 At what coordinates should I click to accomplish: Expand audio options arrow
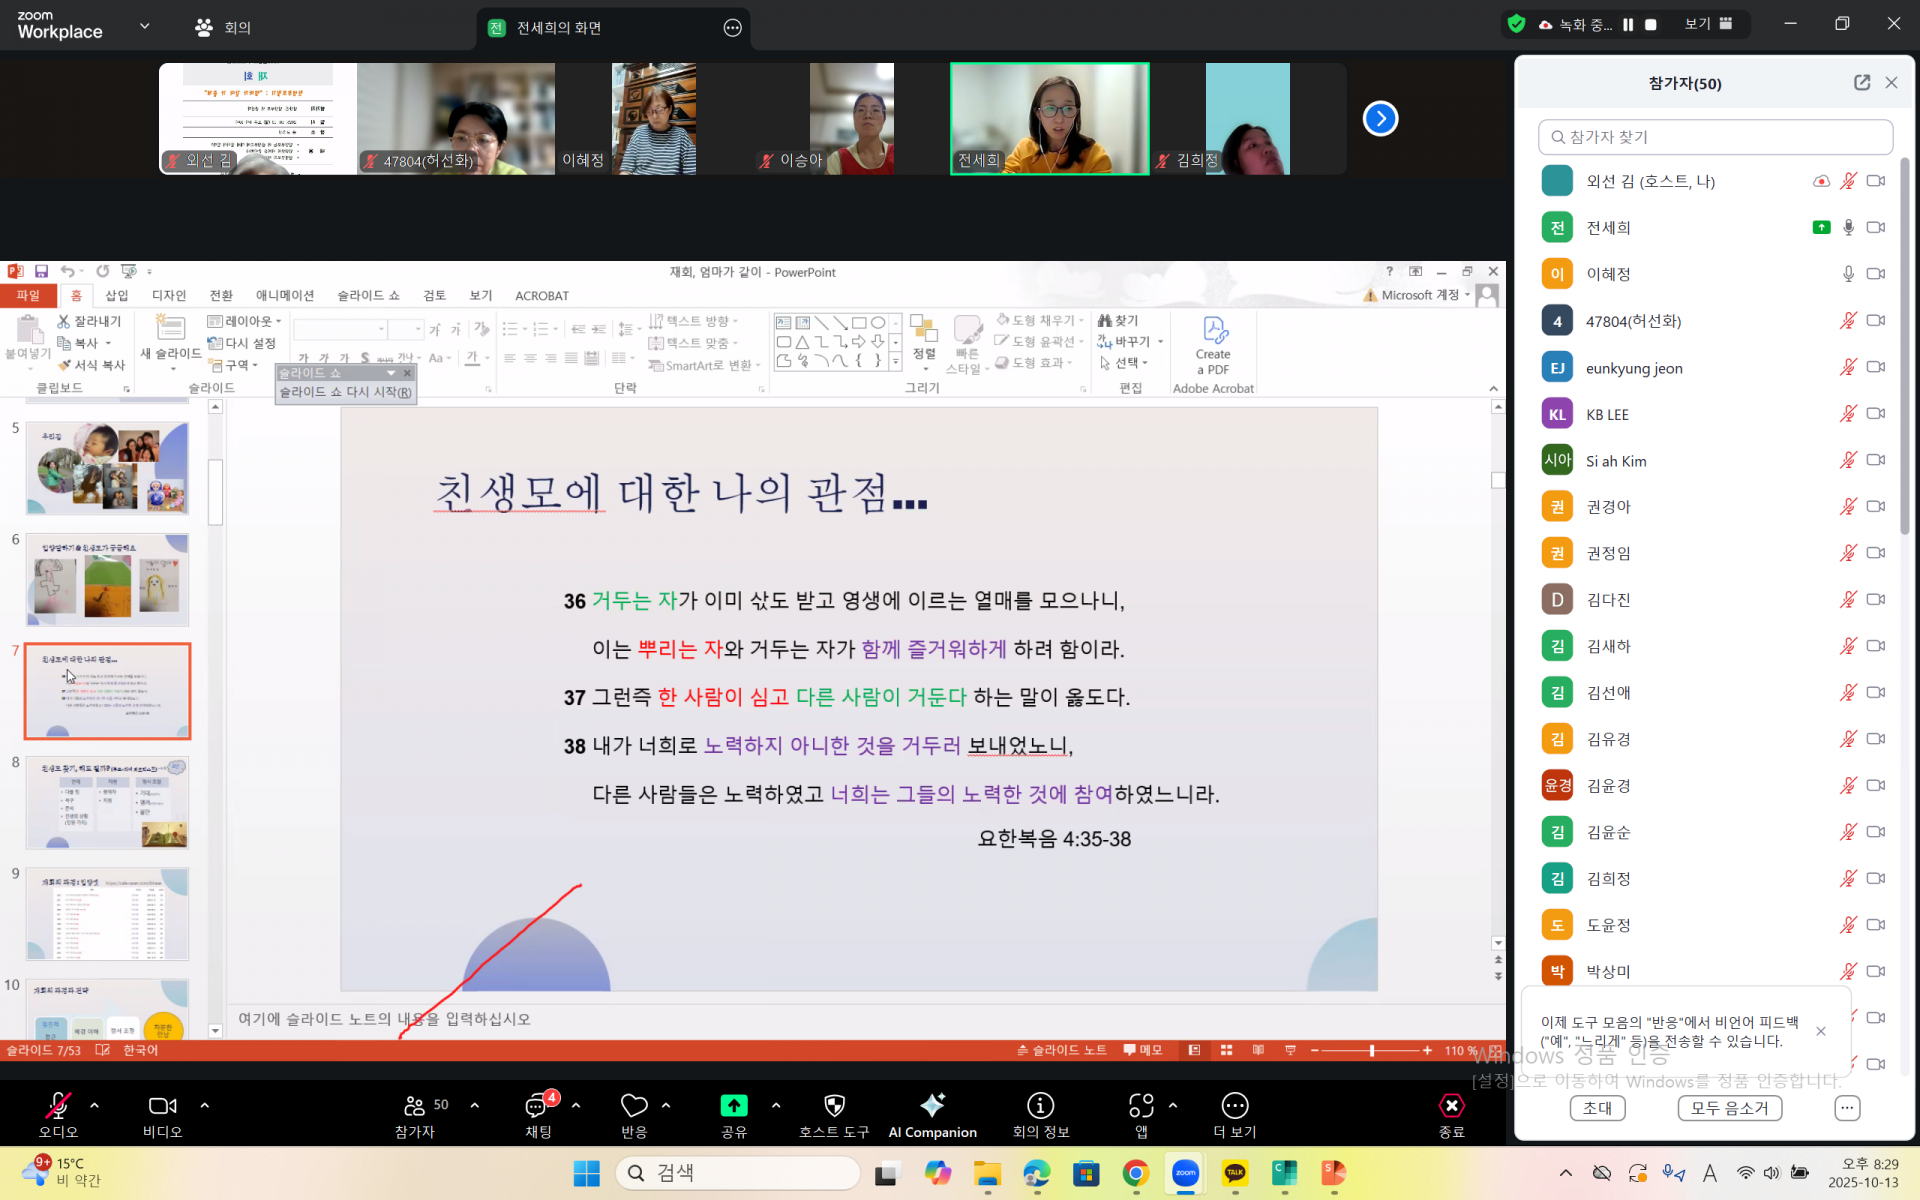[x=95, y=1106]
